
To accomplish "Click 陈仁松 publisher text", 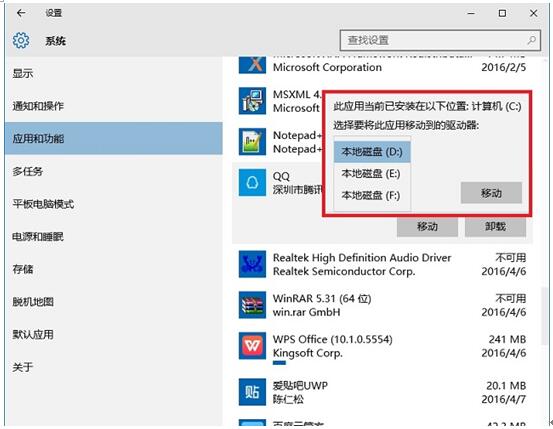I will click(288, 399).
